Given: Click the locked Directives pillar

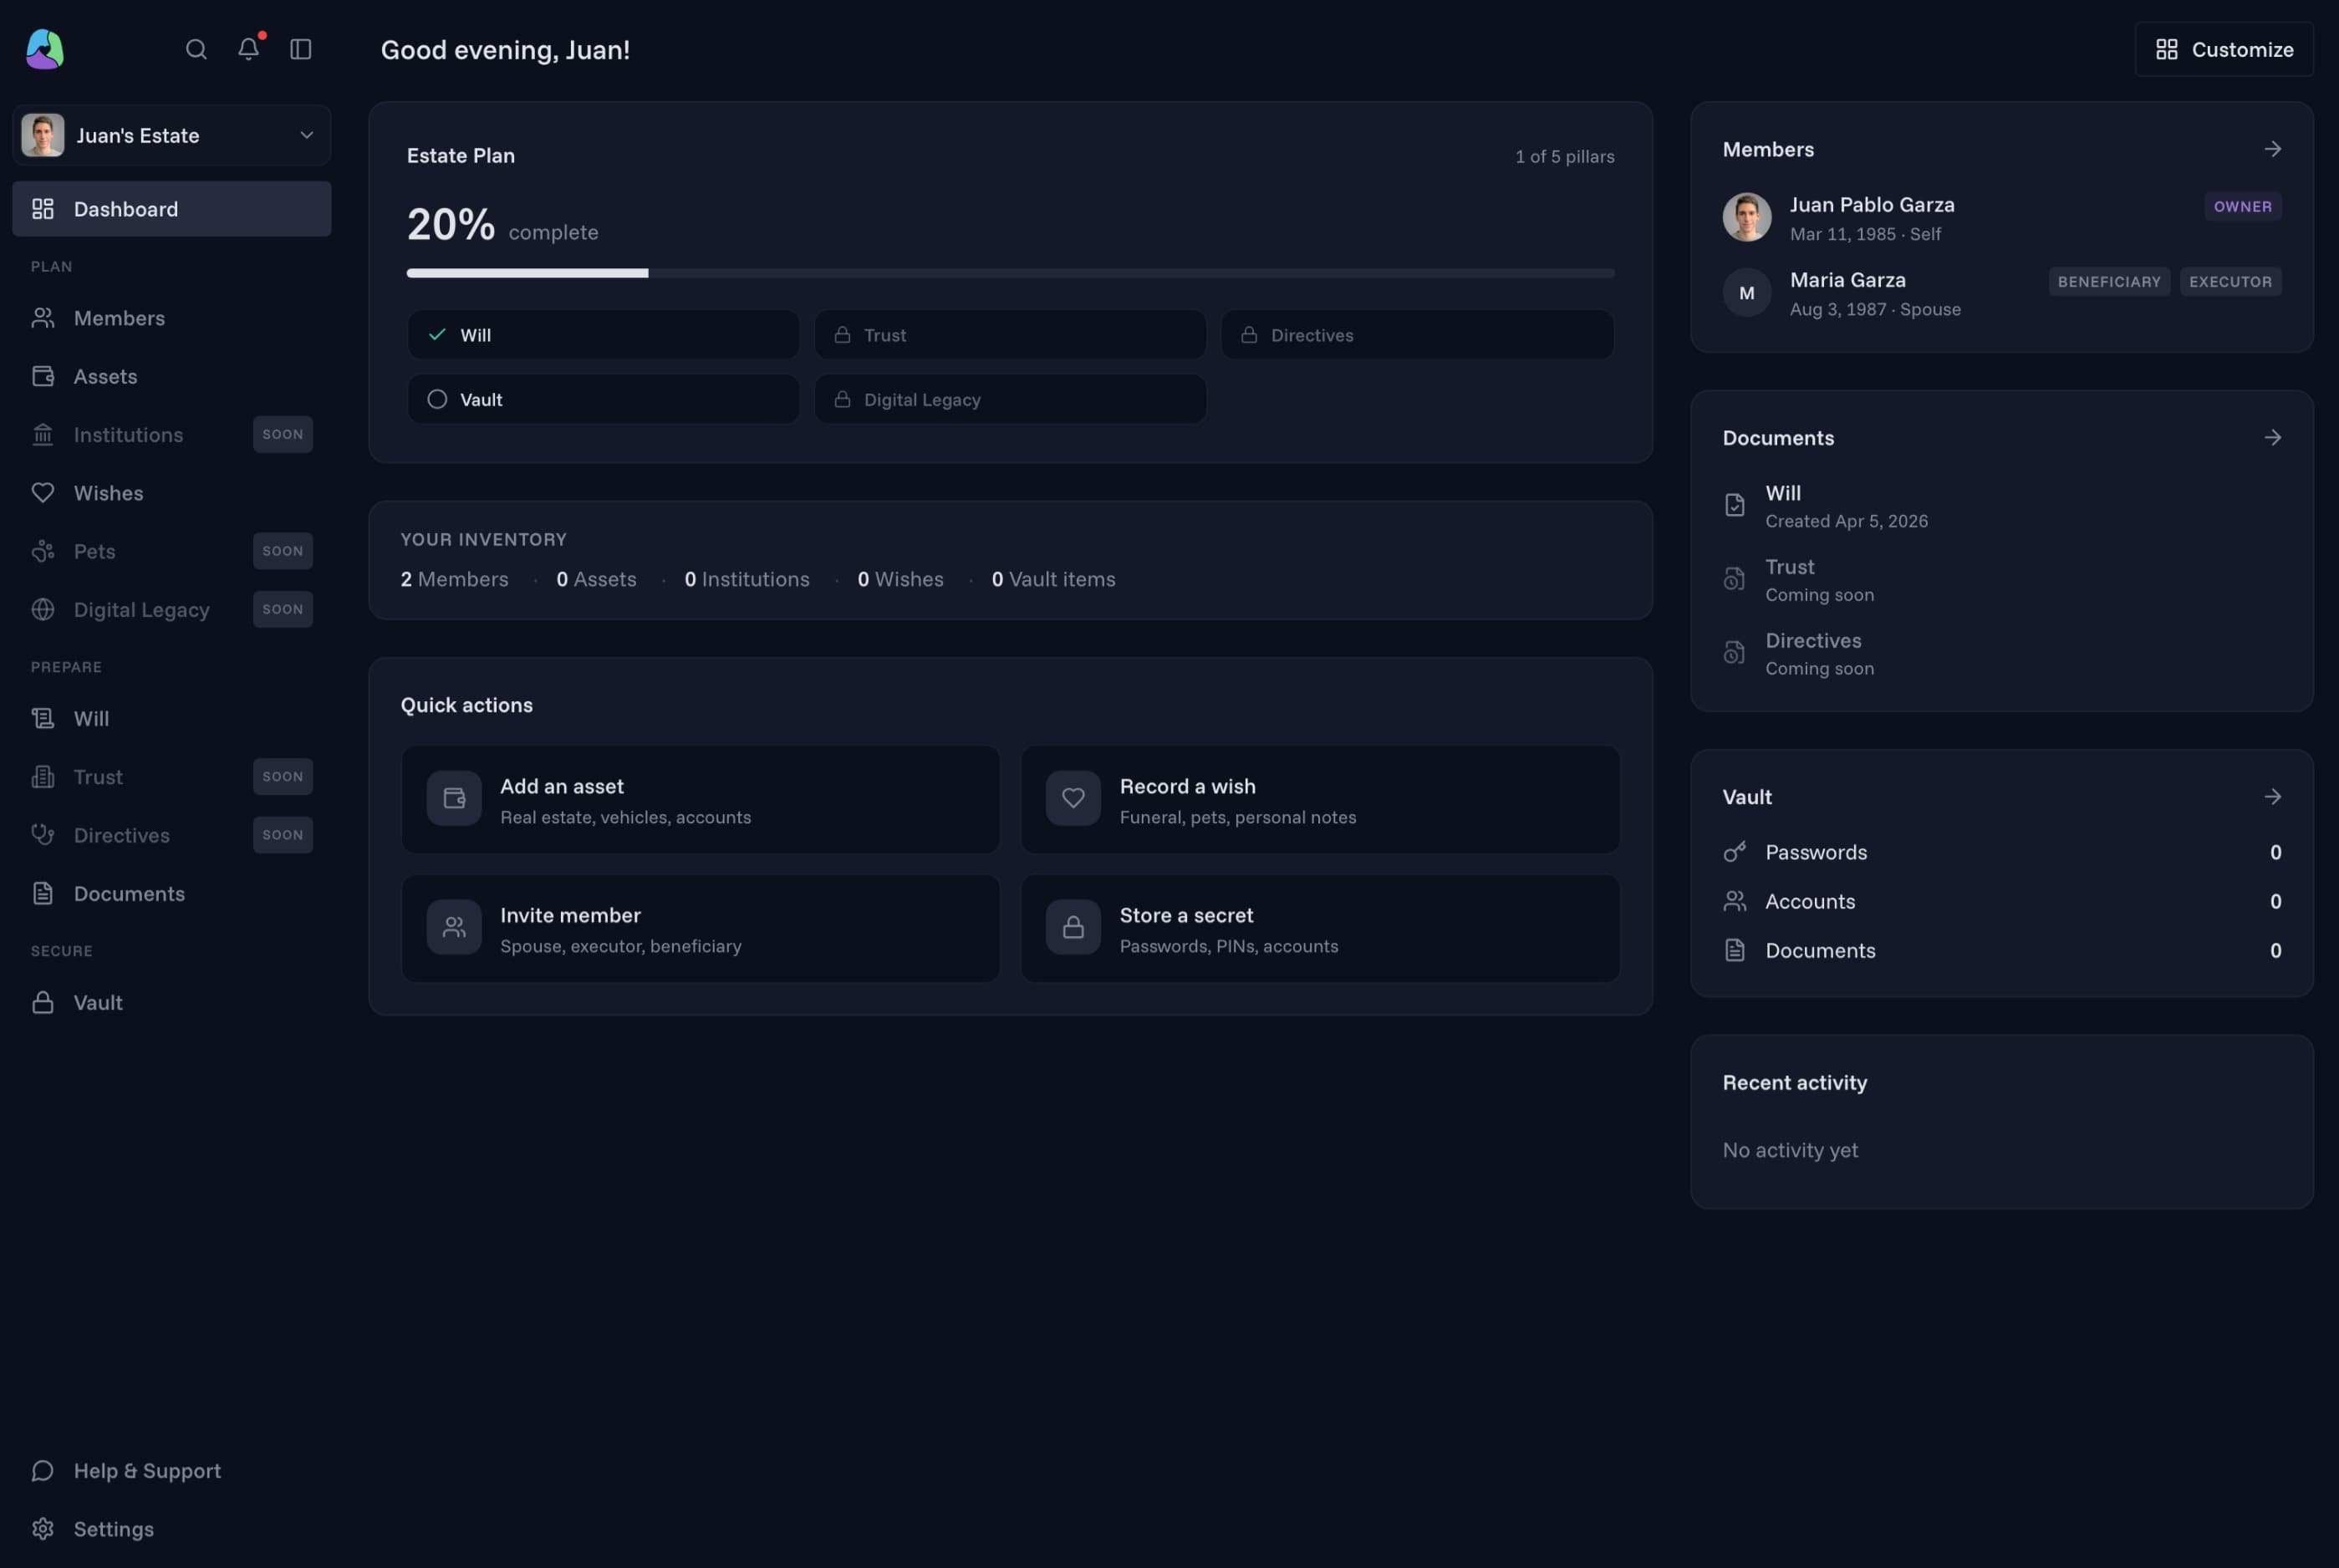Looking at the screenshot, I should click(1417, 335).
